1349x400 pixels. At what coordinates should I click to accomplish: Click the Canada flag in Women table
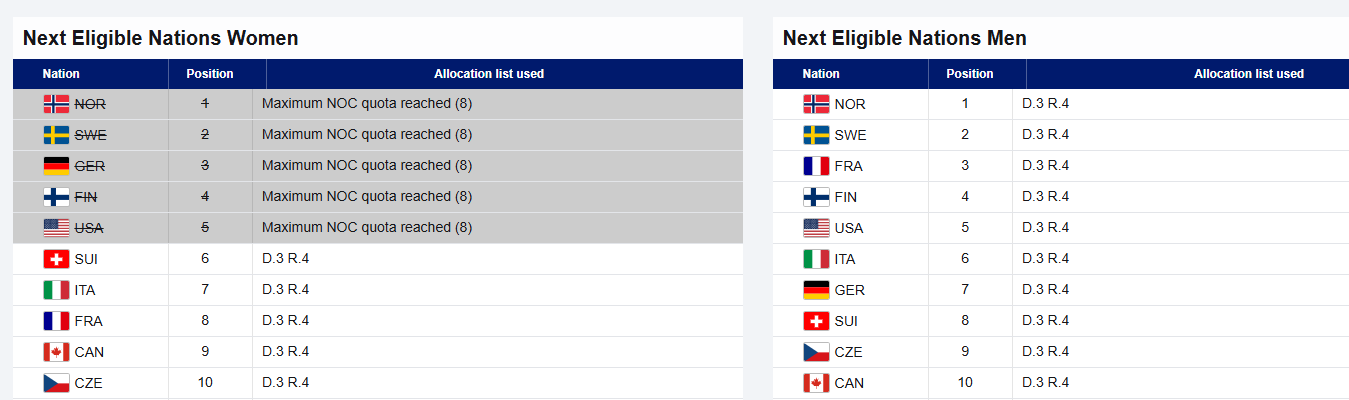point(56,352)
